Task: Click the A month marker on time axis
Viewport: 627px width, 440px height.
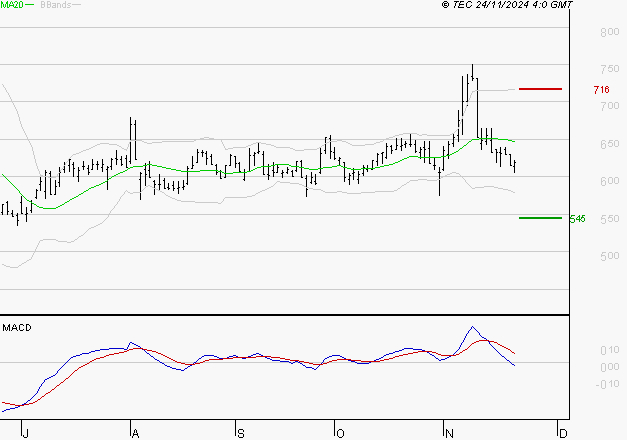Action: pyautogui.click(x=135, y=434)
